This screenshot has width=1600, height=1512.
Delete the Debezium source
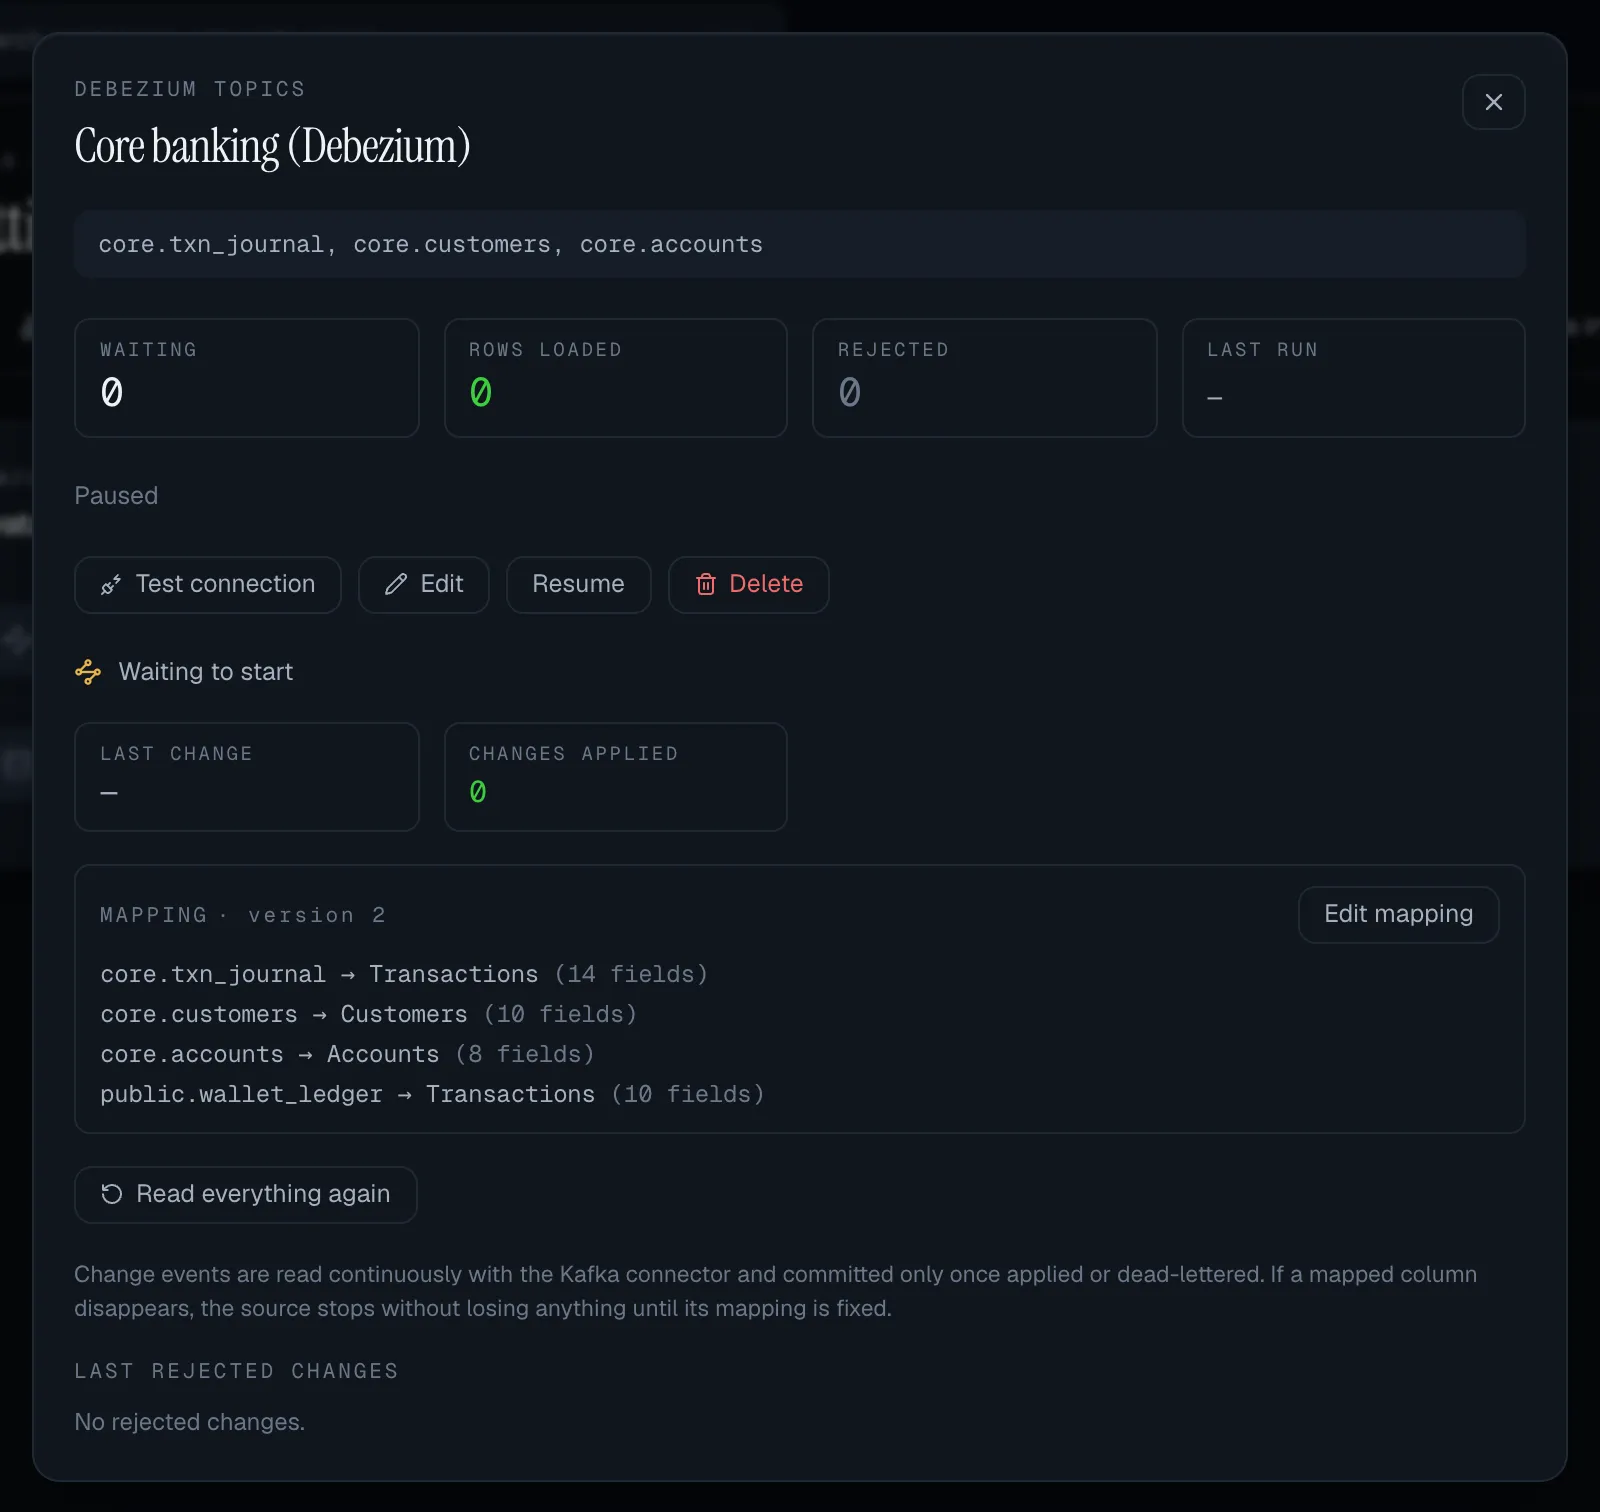point(749,584)
